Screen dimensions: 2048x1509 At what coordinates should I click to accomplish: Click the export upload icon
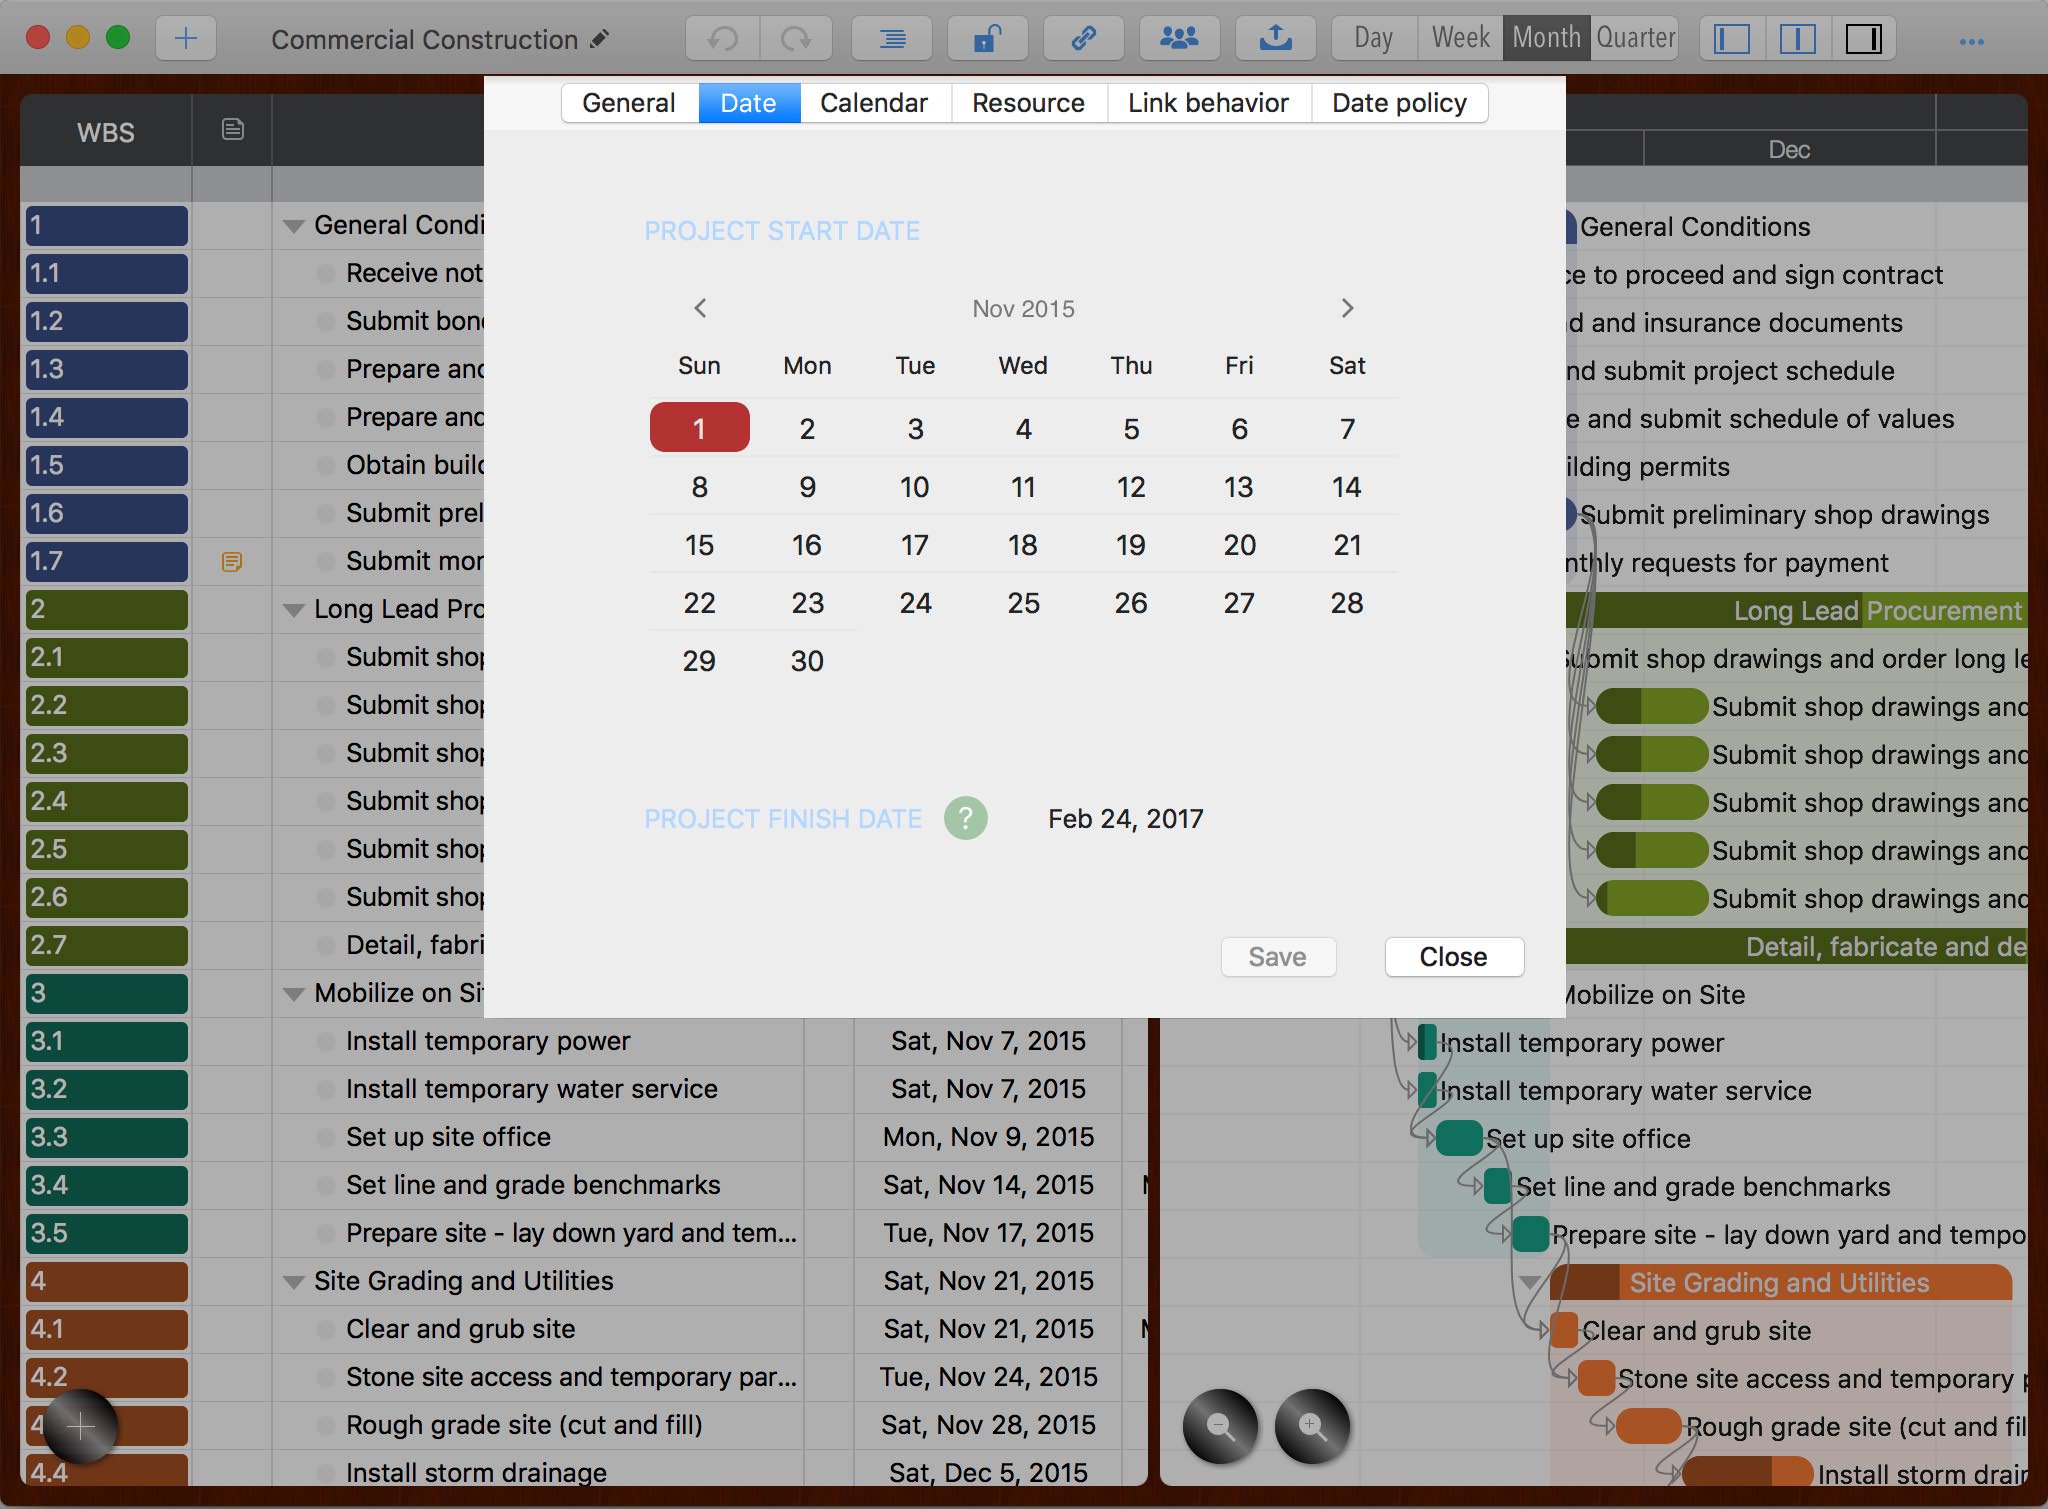[1275, 39]
